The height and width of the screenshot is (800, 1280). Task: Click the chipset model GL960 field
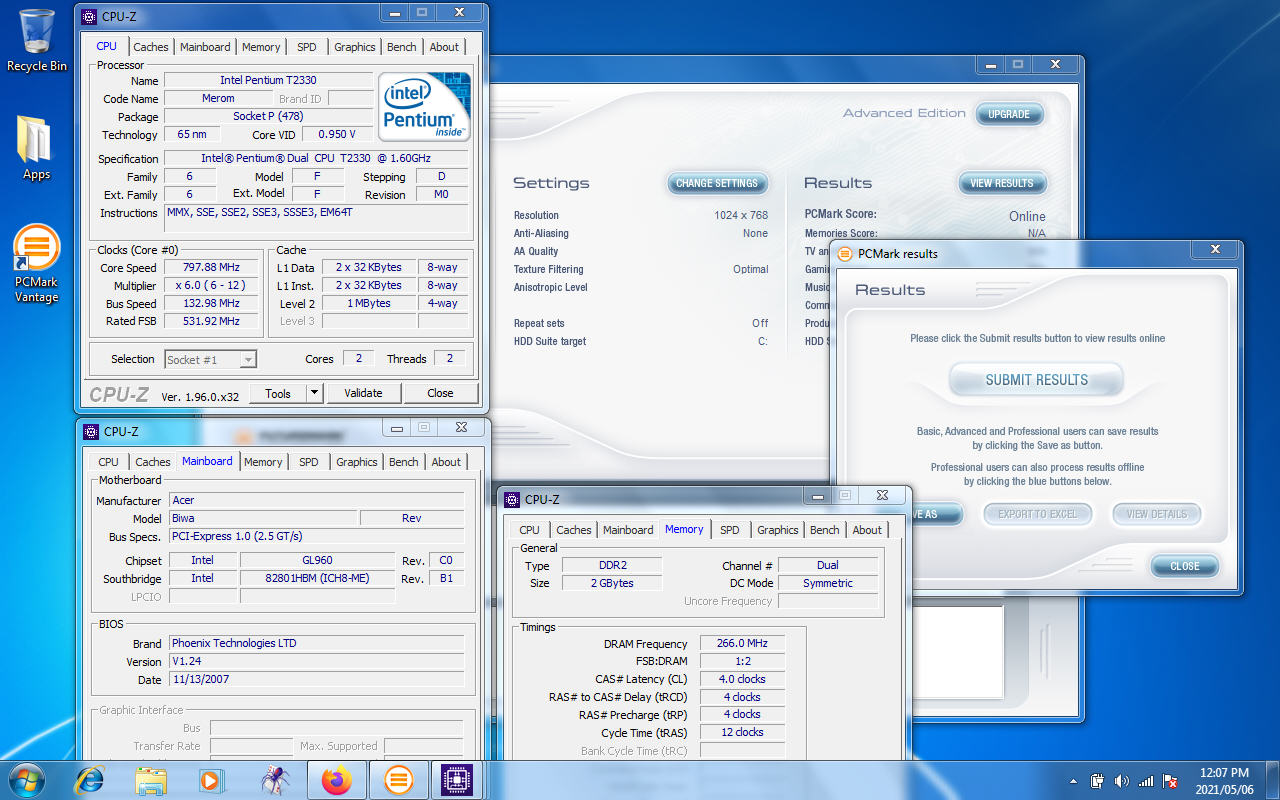pos(318,560)
